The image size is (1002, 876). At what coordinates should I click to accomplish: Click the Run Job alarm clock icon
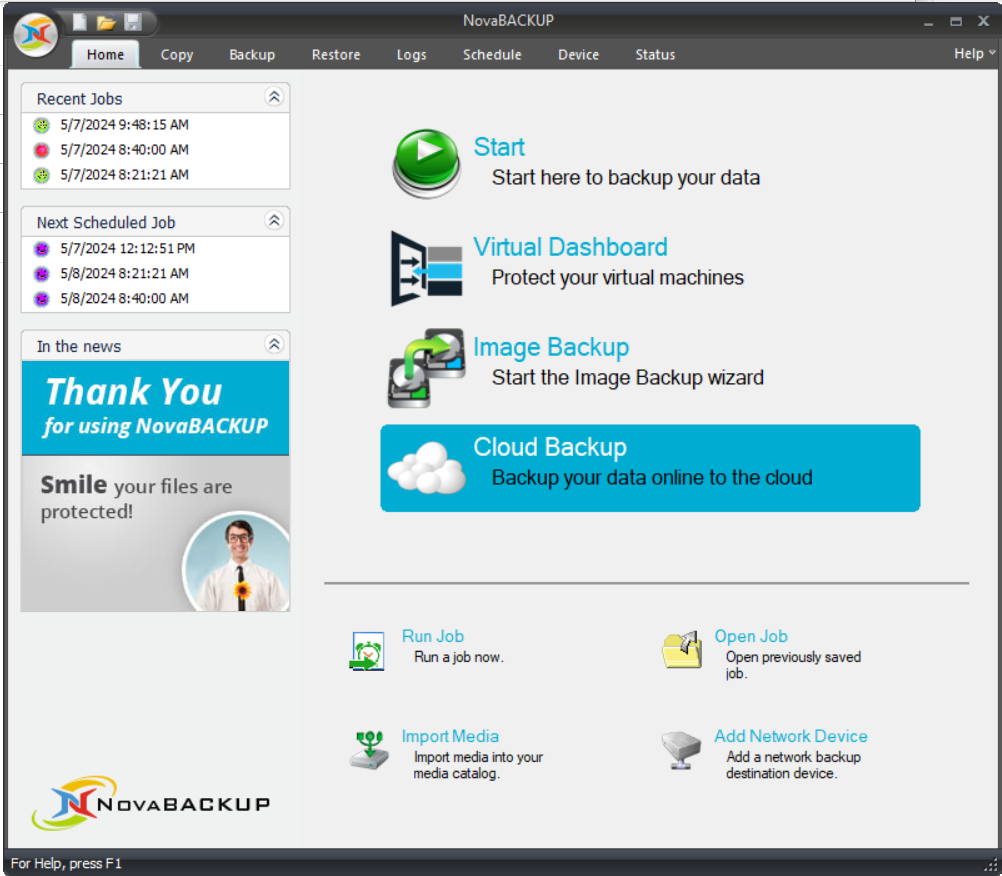[x=367, y=651]
